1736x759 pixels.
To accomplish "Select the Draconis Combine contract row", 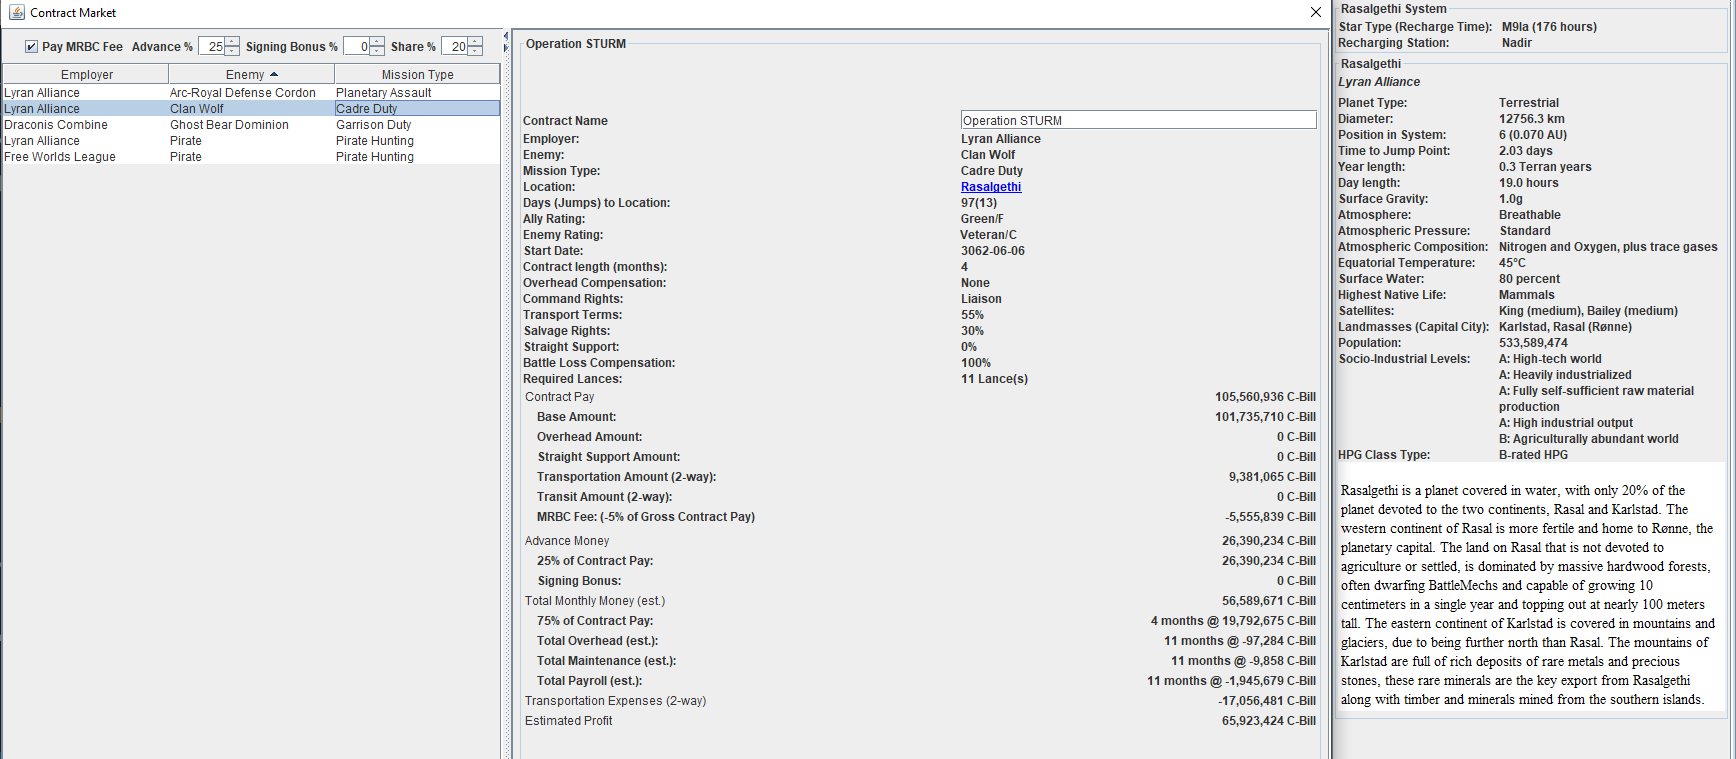I will coord(251,124).
